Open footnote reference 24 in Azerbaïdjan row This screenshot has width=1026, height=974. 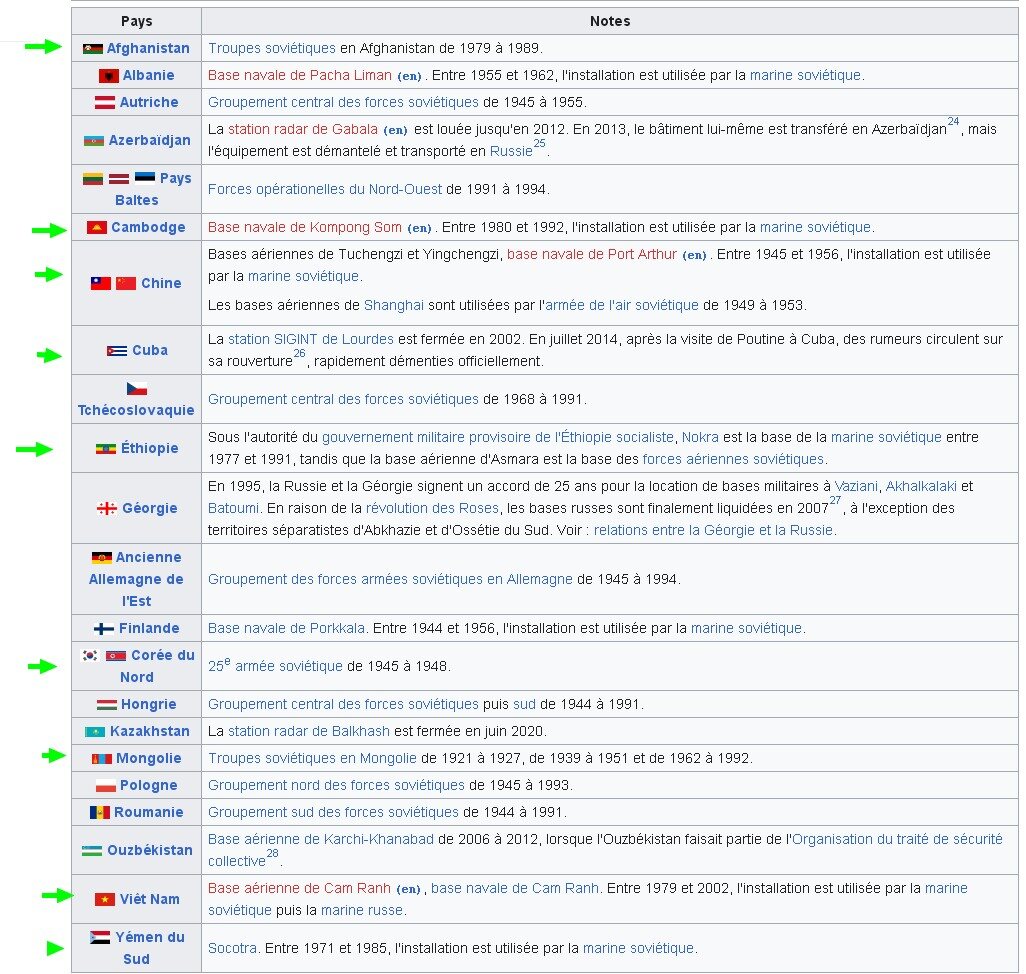pos(953,122)
